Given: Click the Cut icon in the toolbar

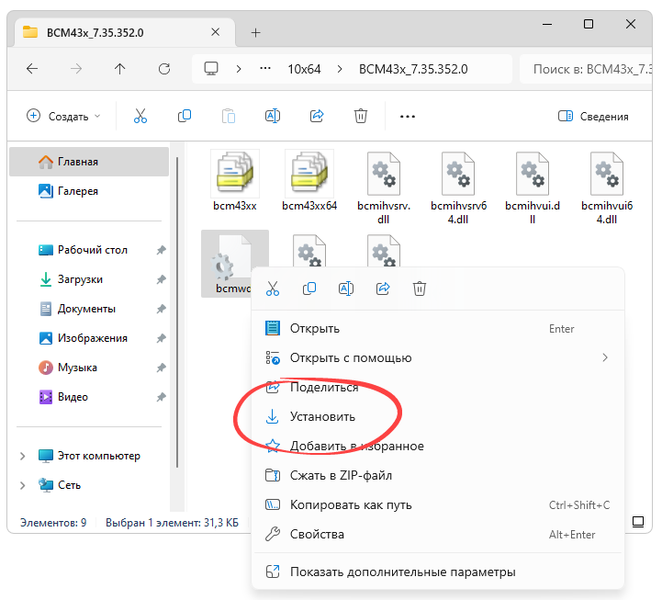Looking at the screenshot, I should (x=140, y=116).
